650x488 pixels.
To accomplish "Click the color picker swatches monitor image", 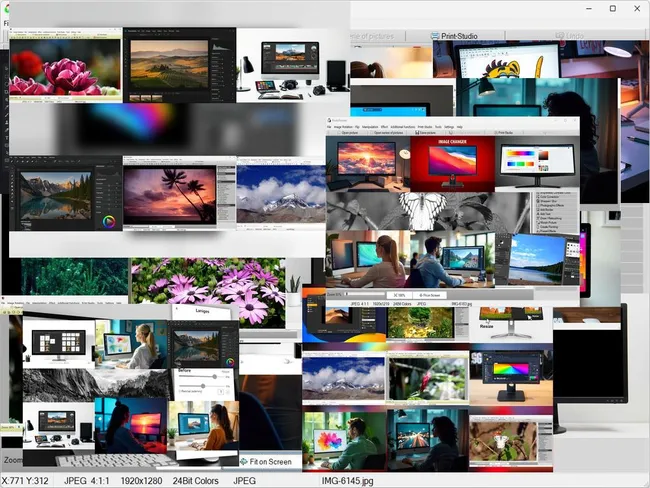I will pos(537,164).
